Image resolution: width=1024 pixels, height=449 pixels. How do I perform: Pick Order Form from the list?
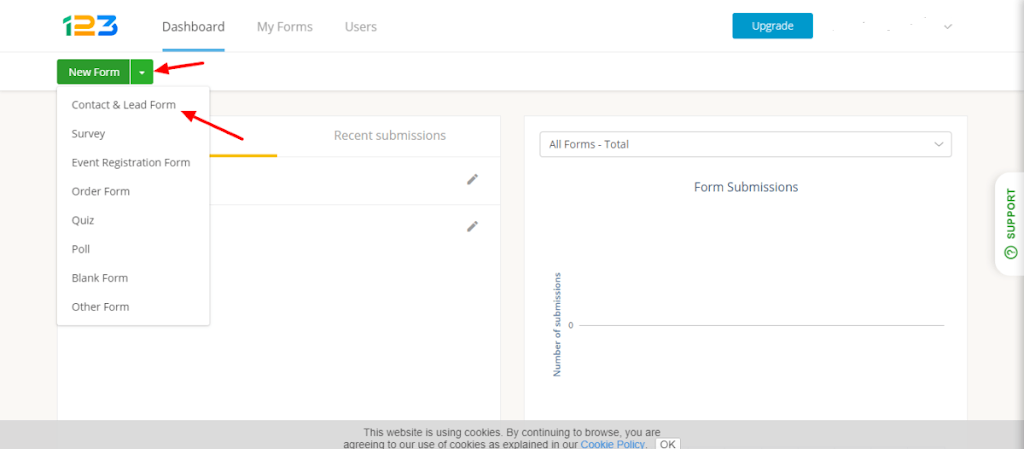pos(101,191)
